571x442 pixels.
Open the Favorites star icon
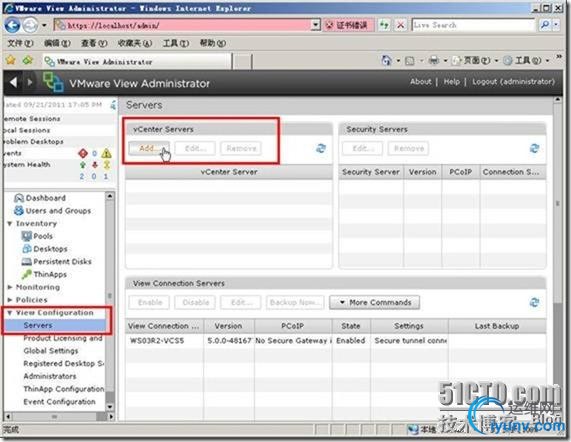[x=11, y=60]
